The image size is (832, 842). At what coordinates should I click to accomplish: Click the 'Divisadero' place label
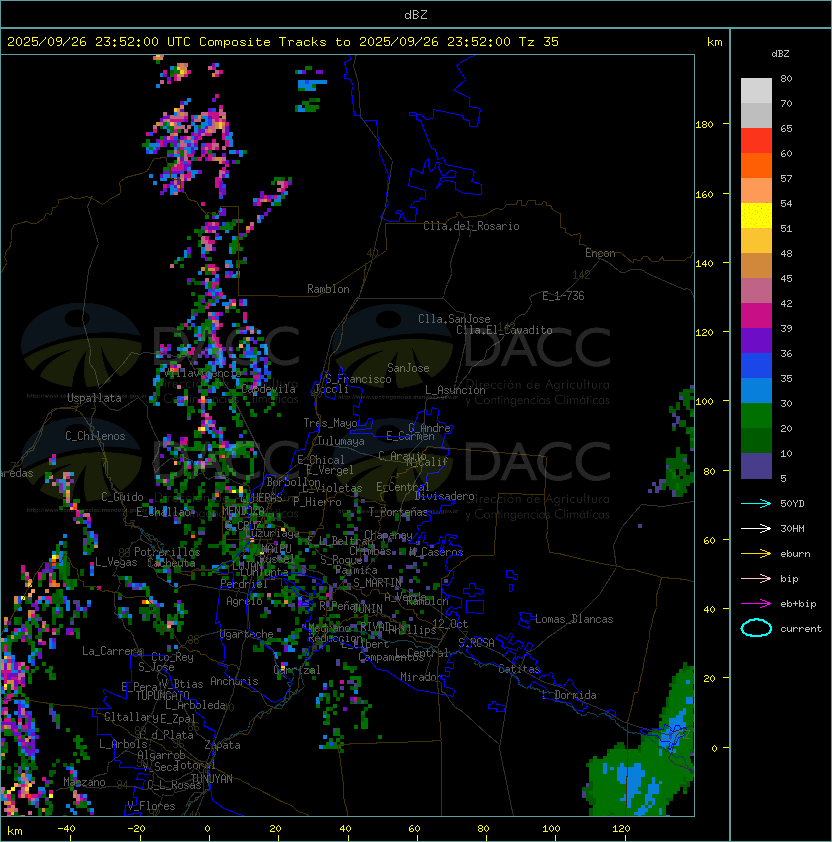point(444,496)
